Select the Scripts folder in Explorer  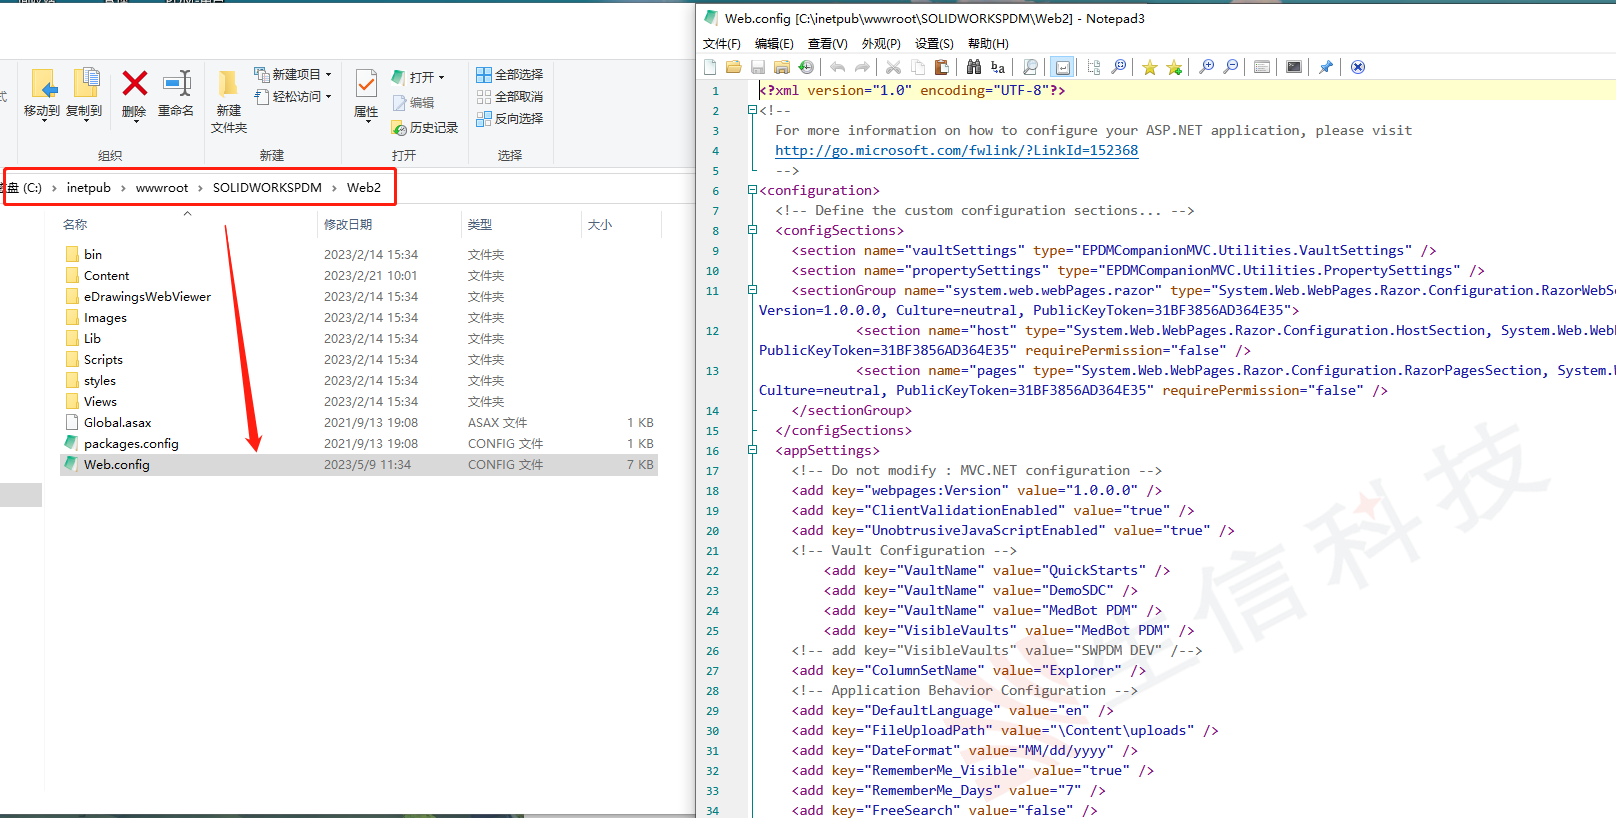pos(359,360)
